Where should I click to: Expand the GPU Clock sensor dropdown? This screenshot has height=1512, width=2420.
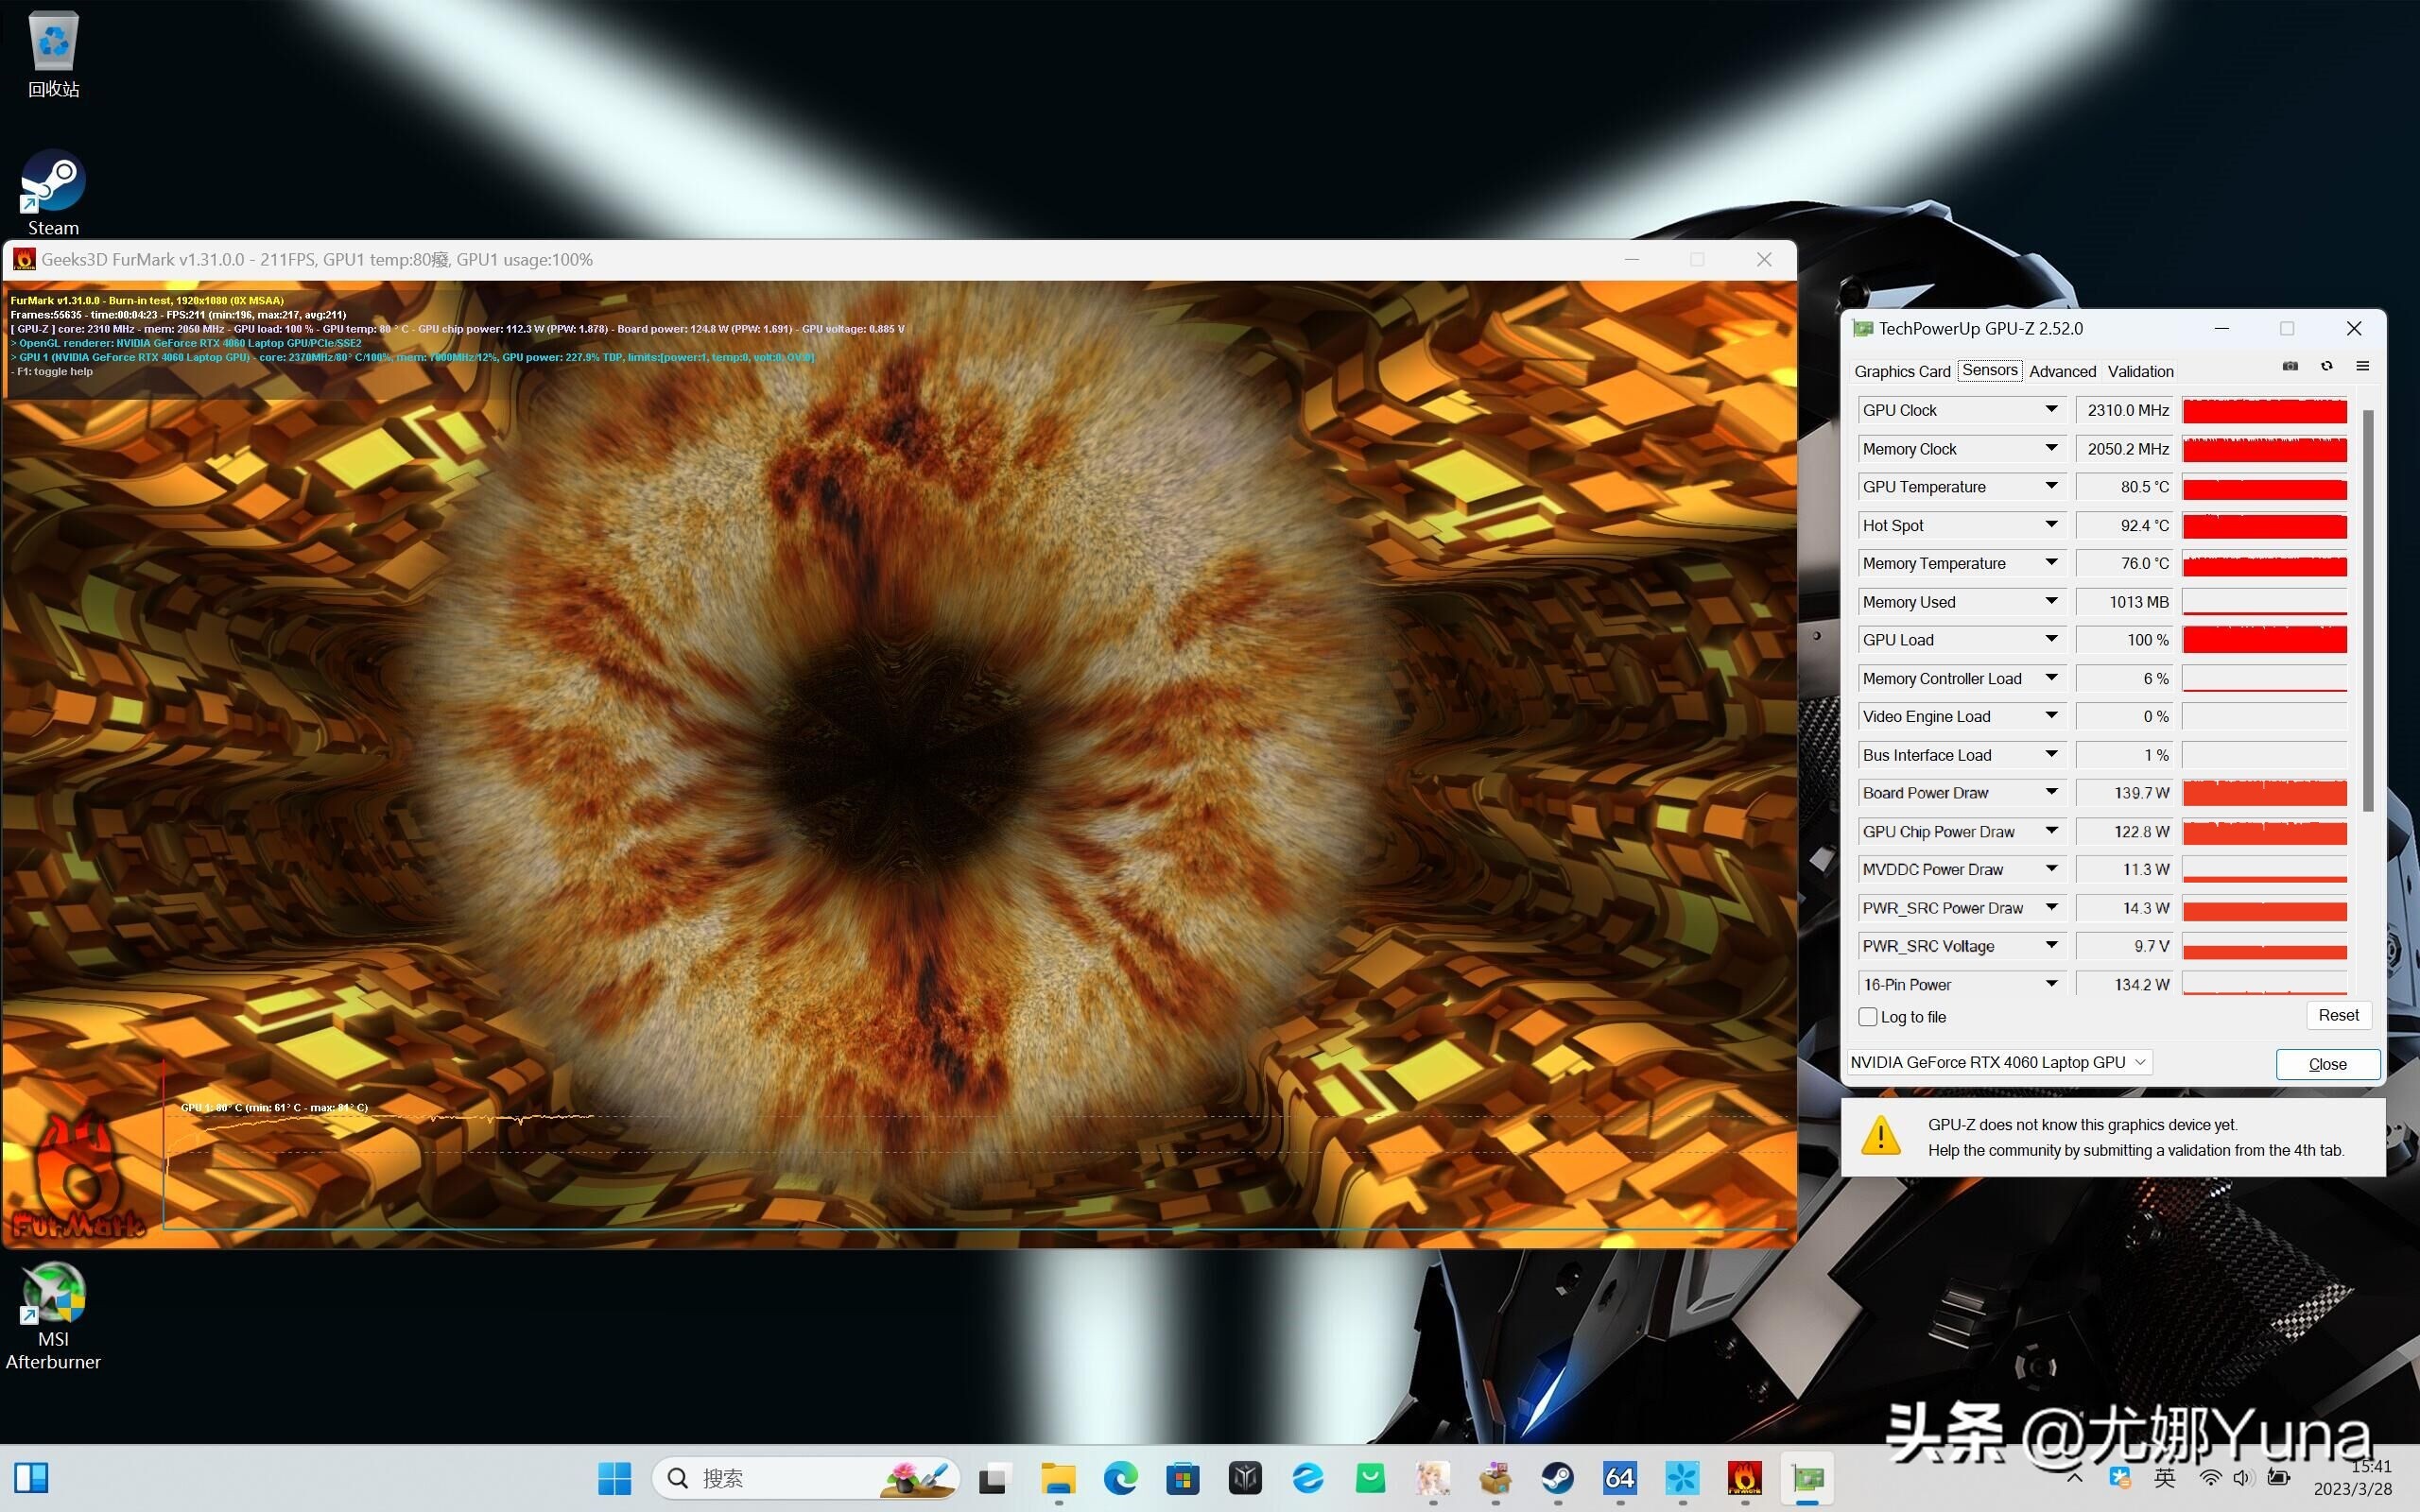pyautogui.click(x=2051, y=410)
